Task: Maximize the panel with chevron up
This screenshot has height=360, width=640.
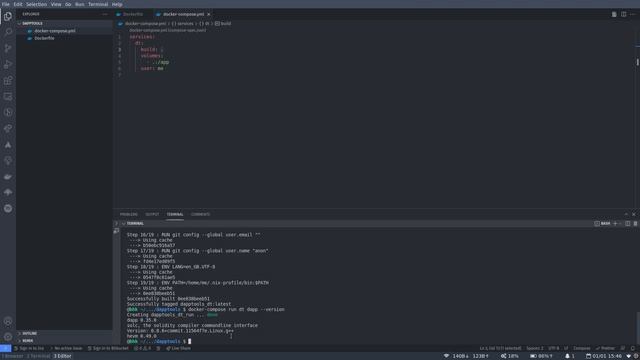Action: pos(626,214)
